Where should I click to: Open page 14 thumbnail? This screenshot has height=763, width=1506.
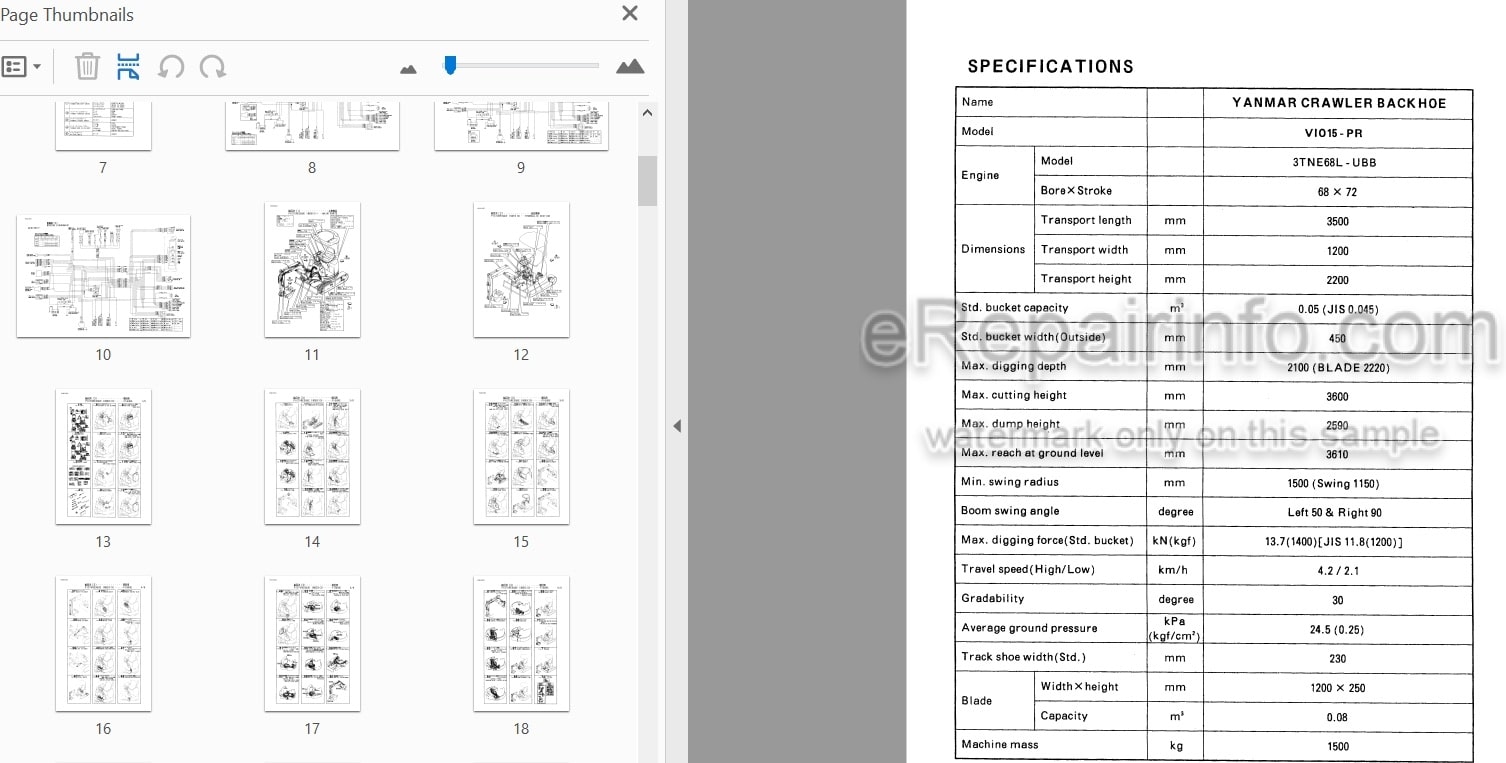click(312, 457)
